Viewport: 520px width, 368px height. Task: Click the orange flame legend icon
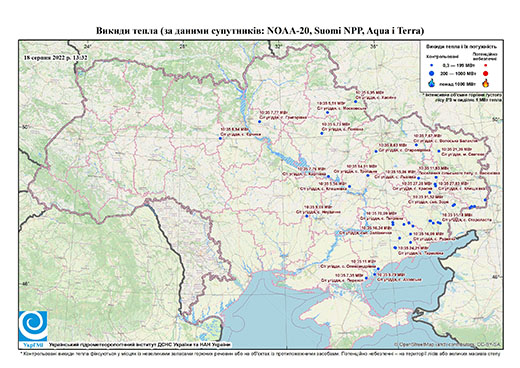tap(486, 83)
